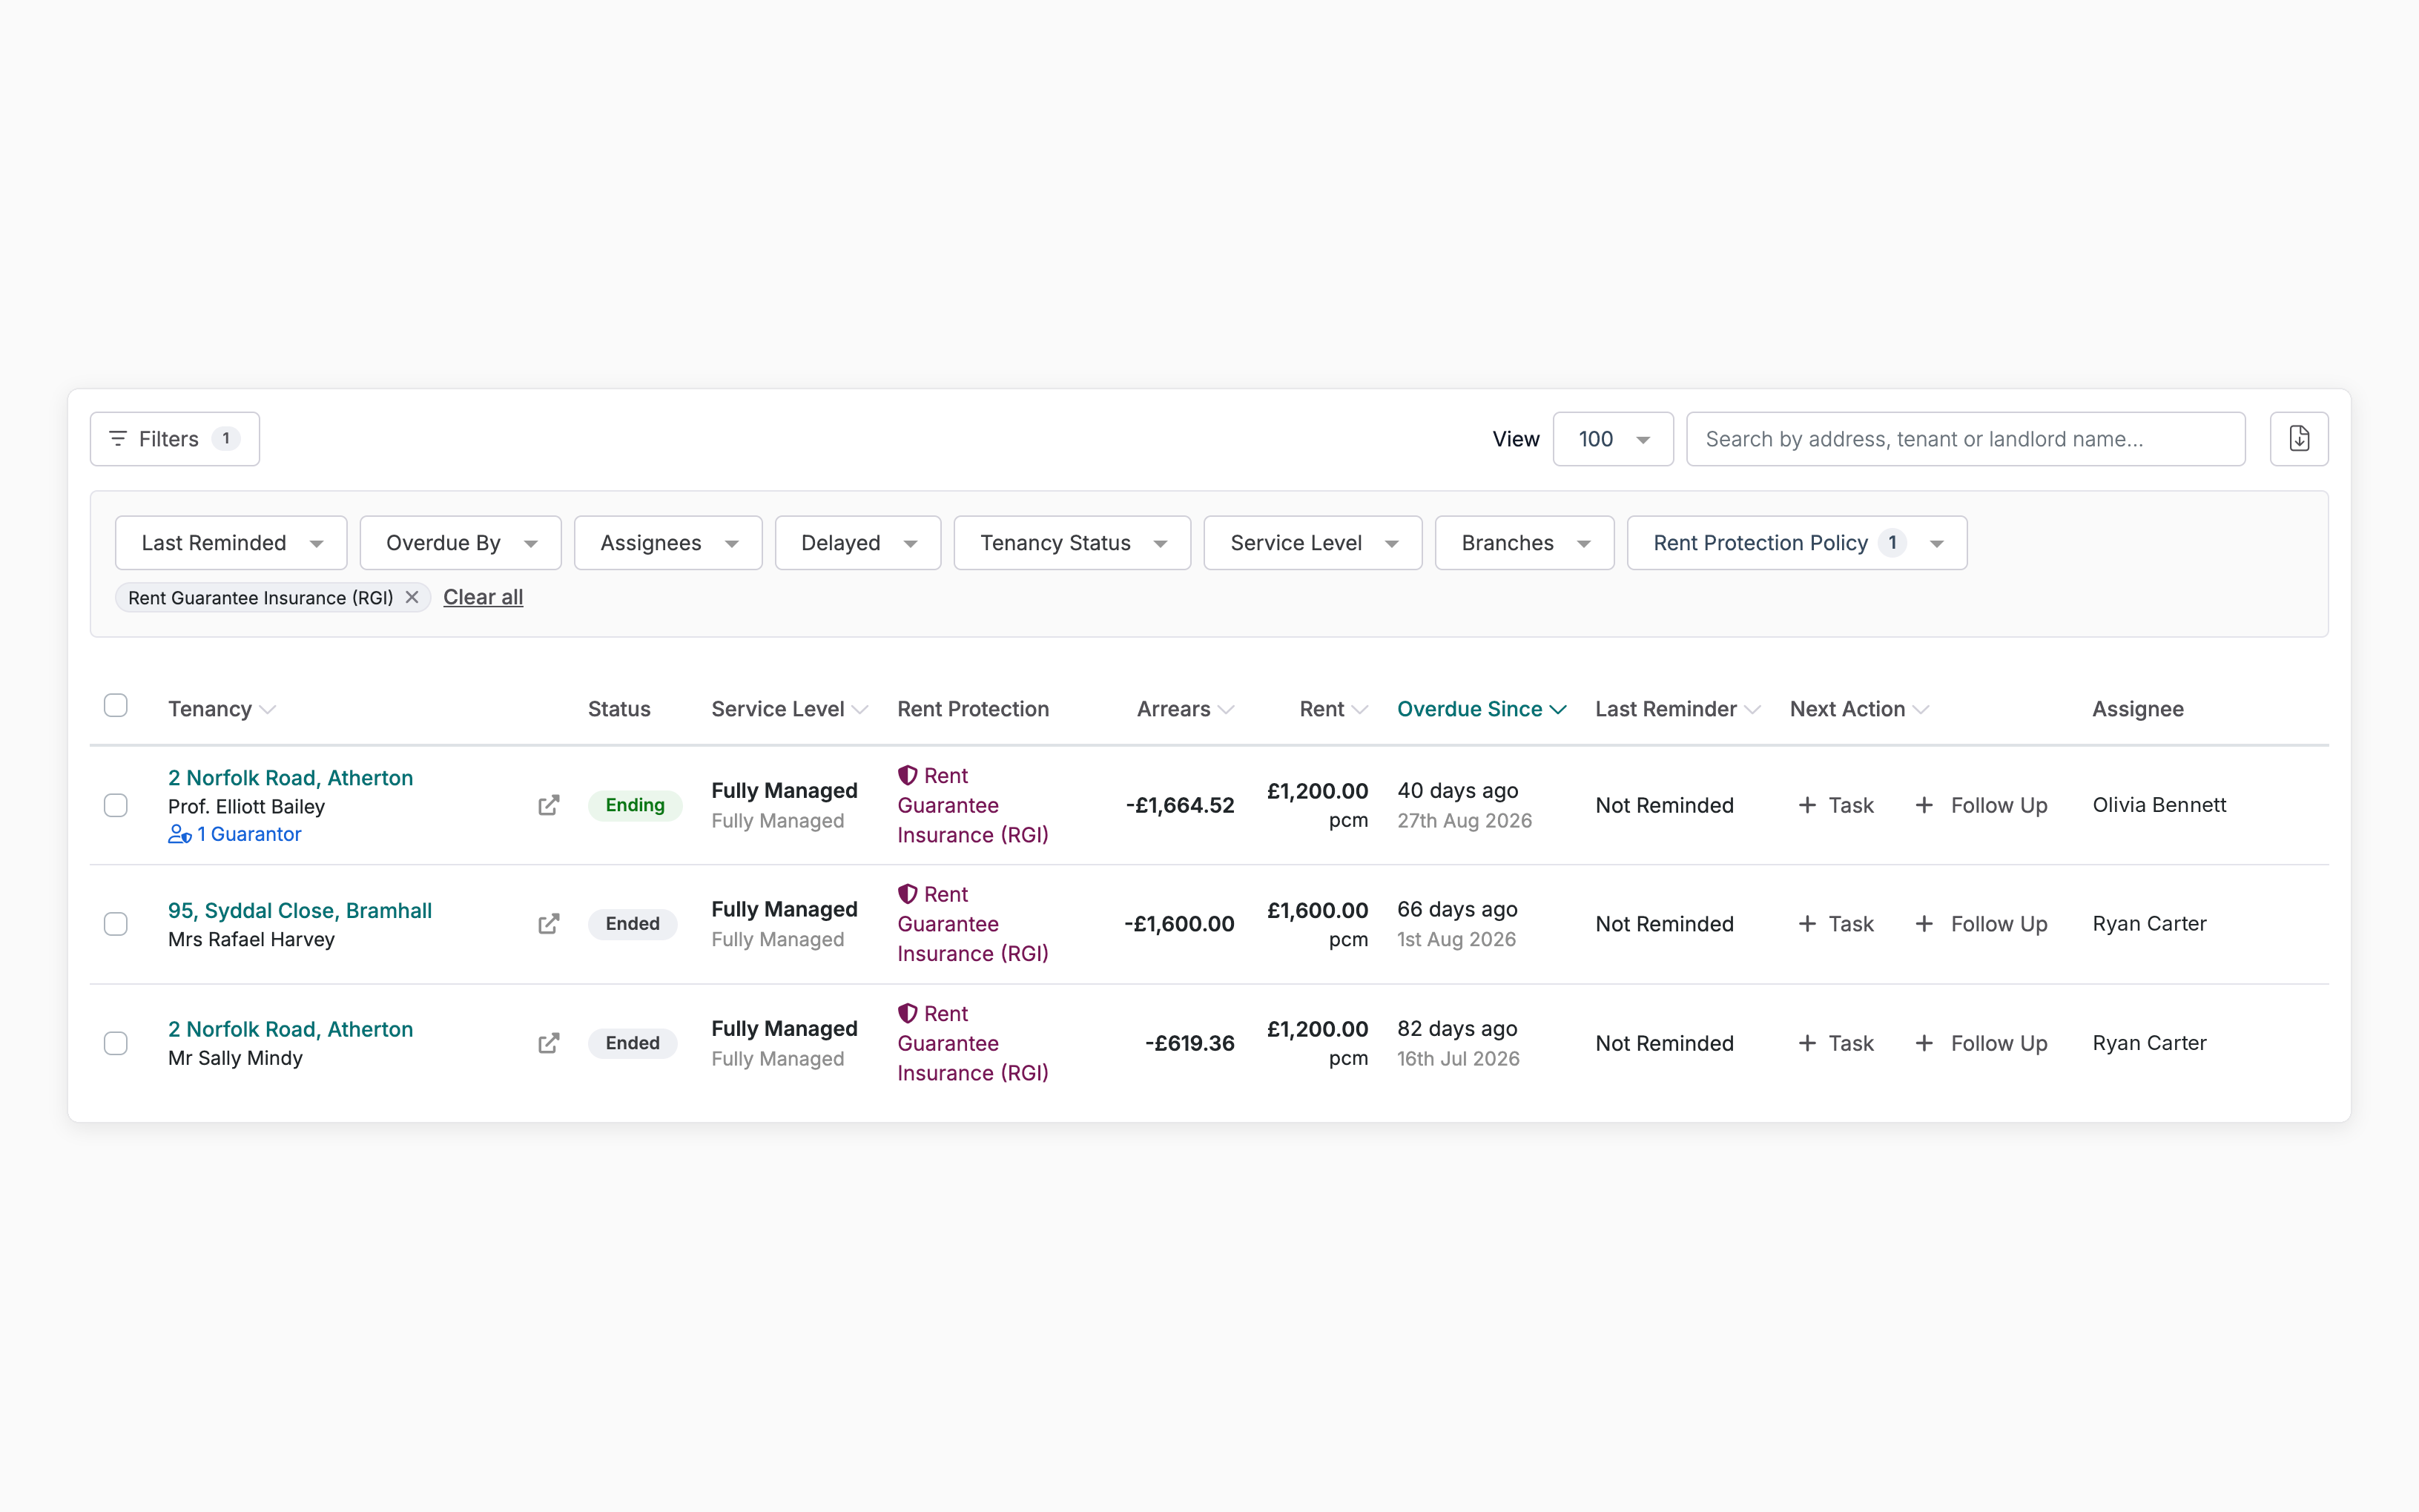This screenshot has width=2419, height=1512.
Task: Open 95, Syddal Close, Bramhall tenancy
Action: [x=300, y=911]
